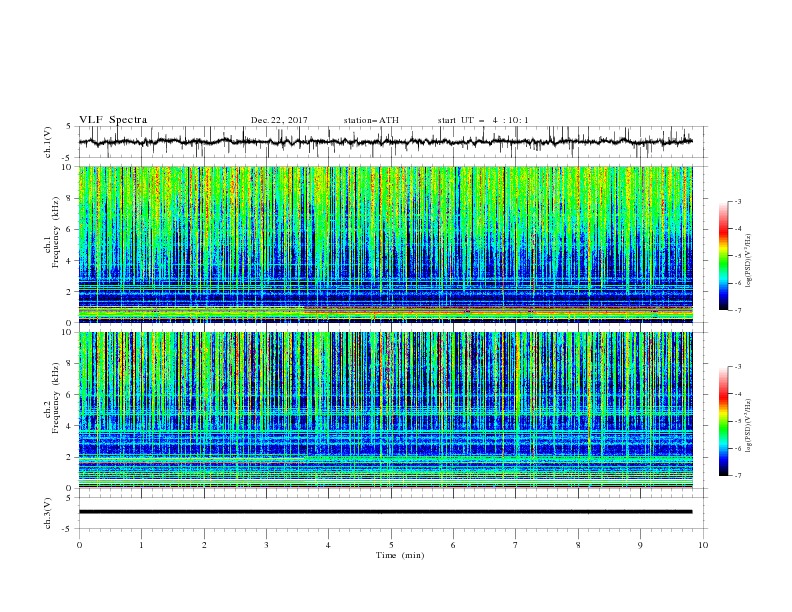792x612 pixels.
Task: Click the "-5" tick of the ch.1(V) axis
Action: pyautogui.click(x=68, y=158)
